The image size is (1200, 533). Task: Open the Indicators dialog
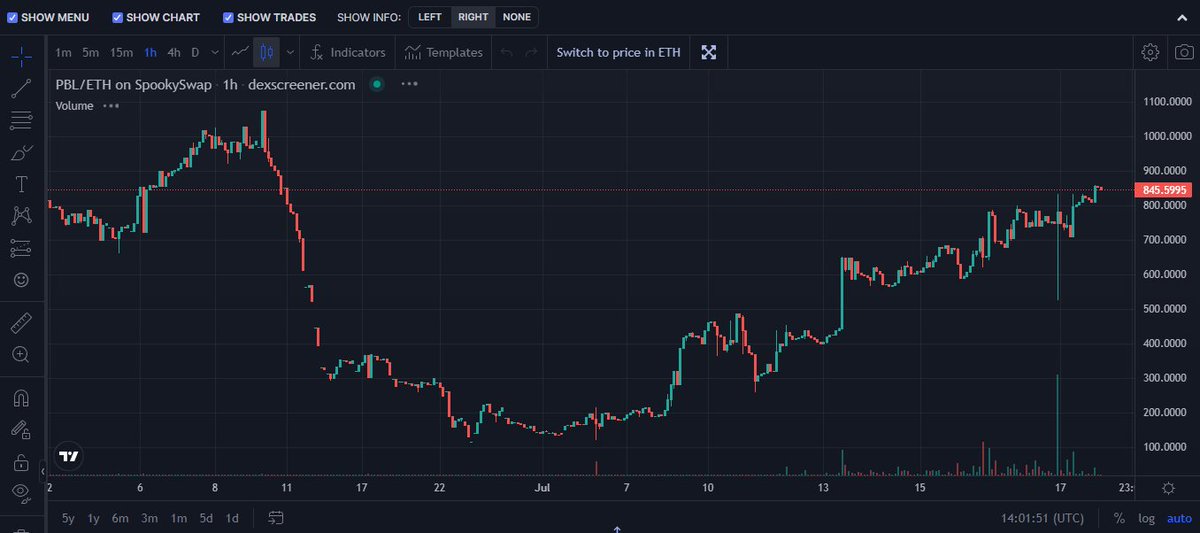pos(347,52)
